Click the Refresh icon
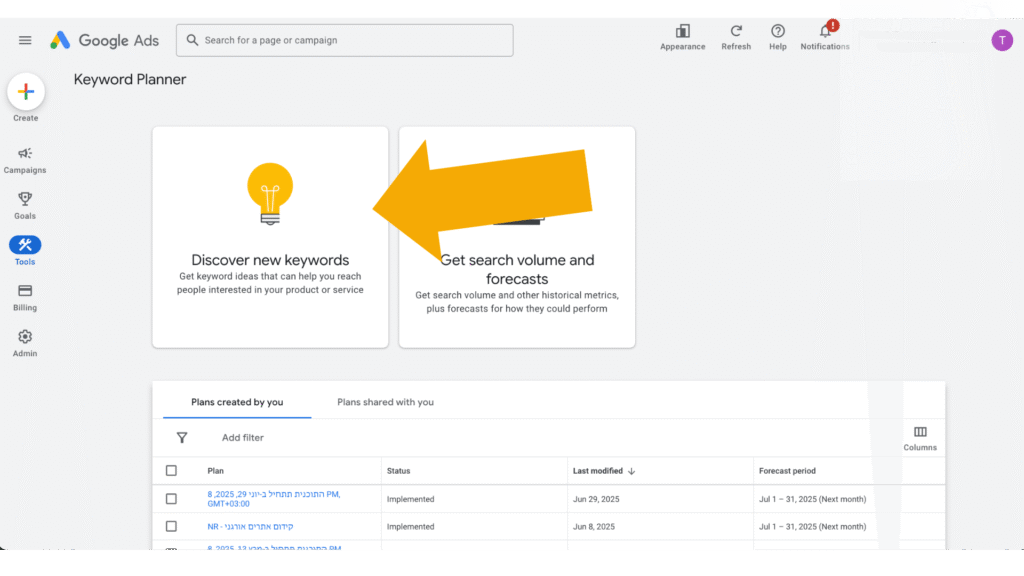Screen dimensions: 1024x576 coord(736,32)
